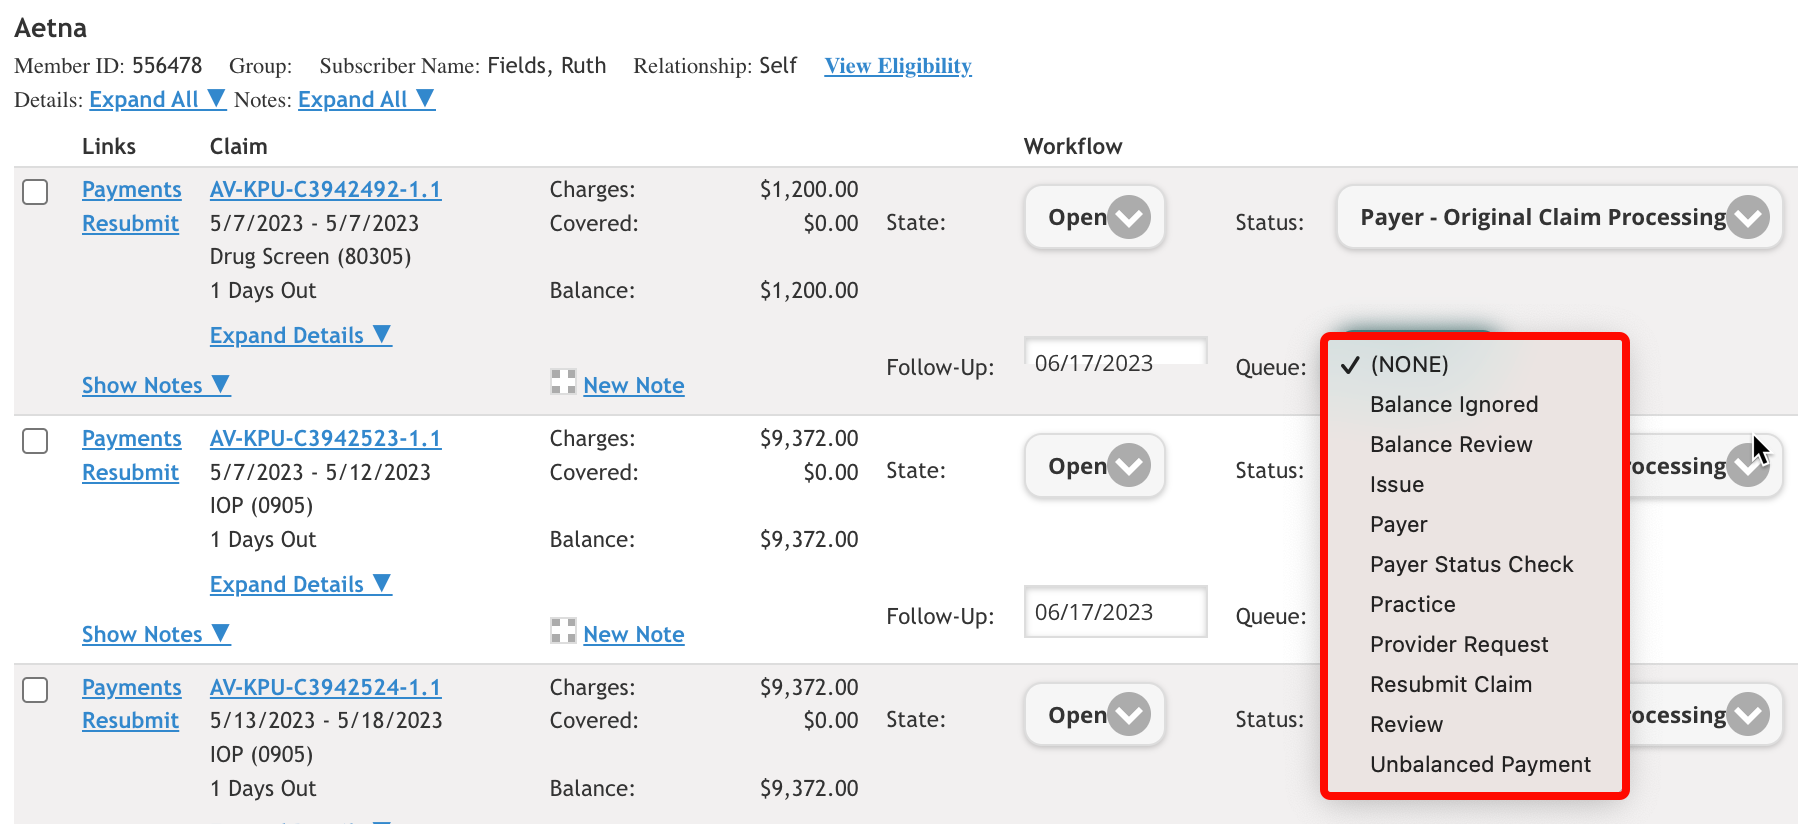Click the Follow-Up date field showing 06/17/2023 for IOP claim

pos(1114,612)
